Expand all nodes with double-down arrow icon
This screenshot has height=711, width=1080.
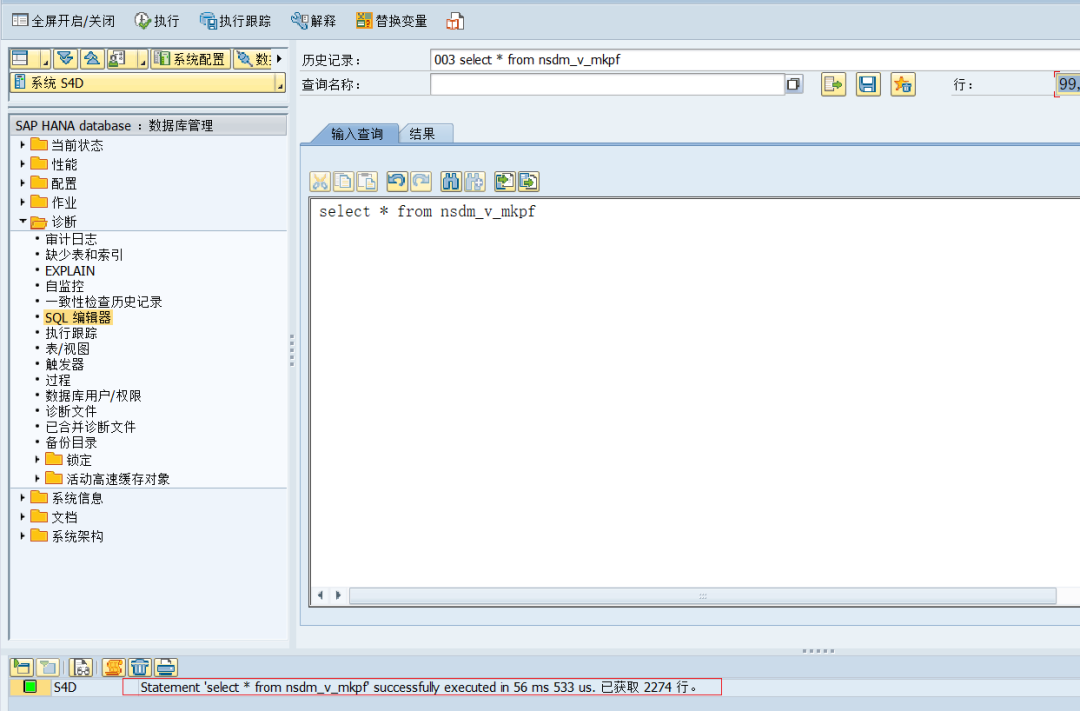coord(65,59)
